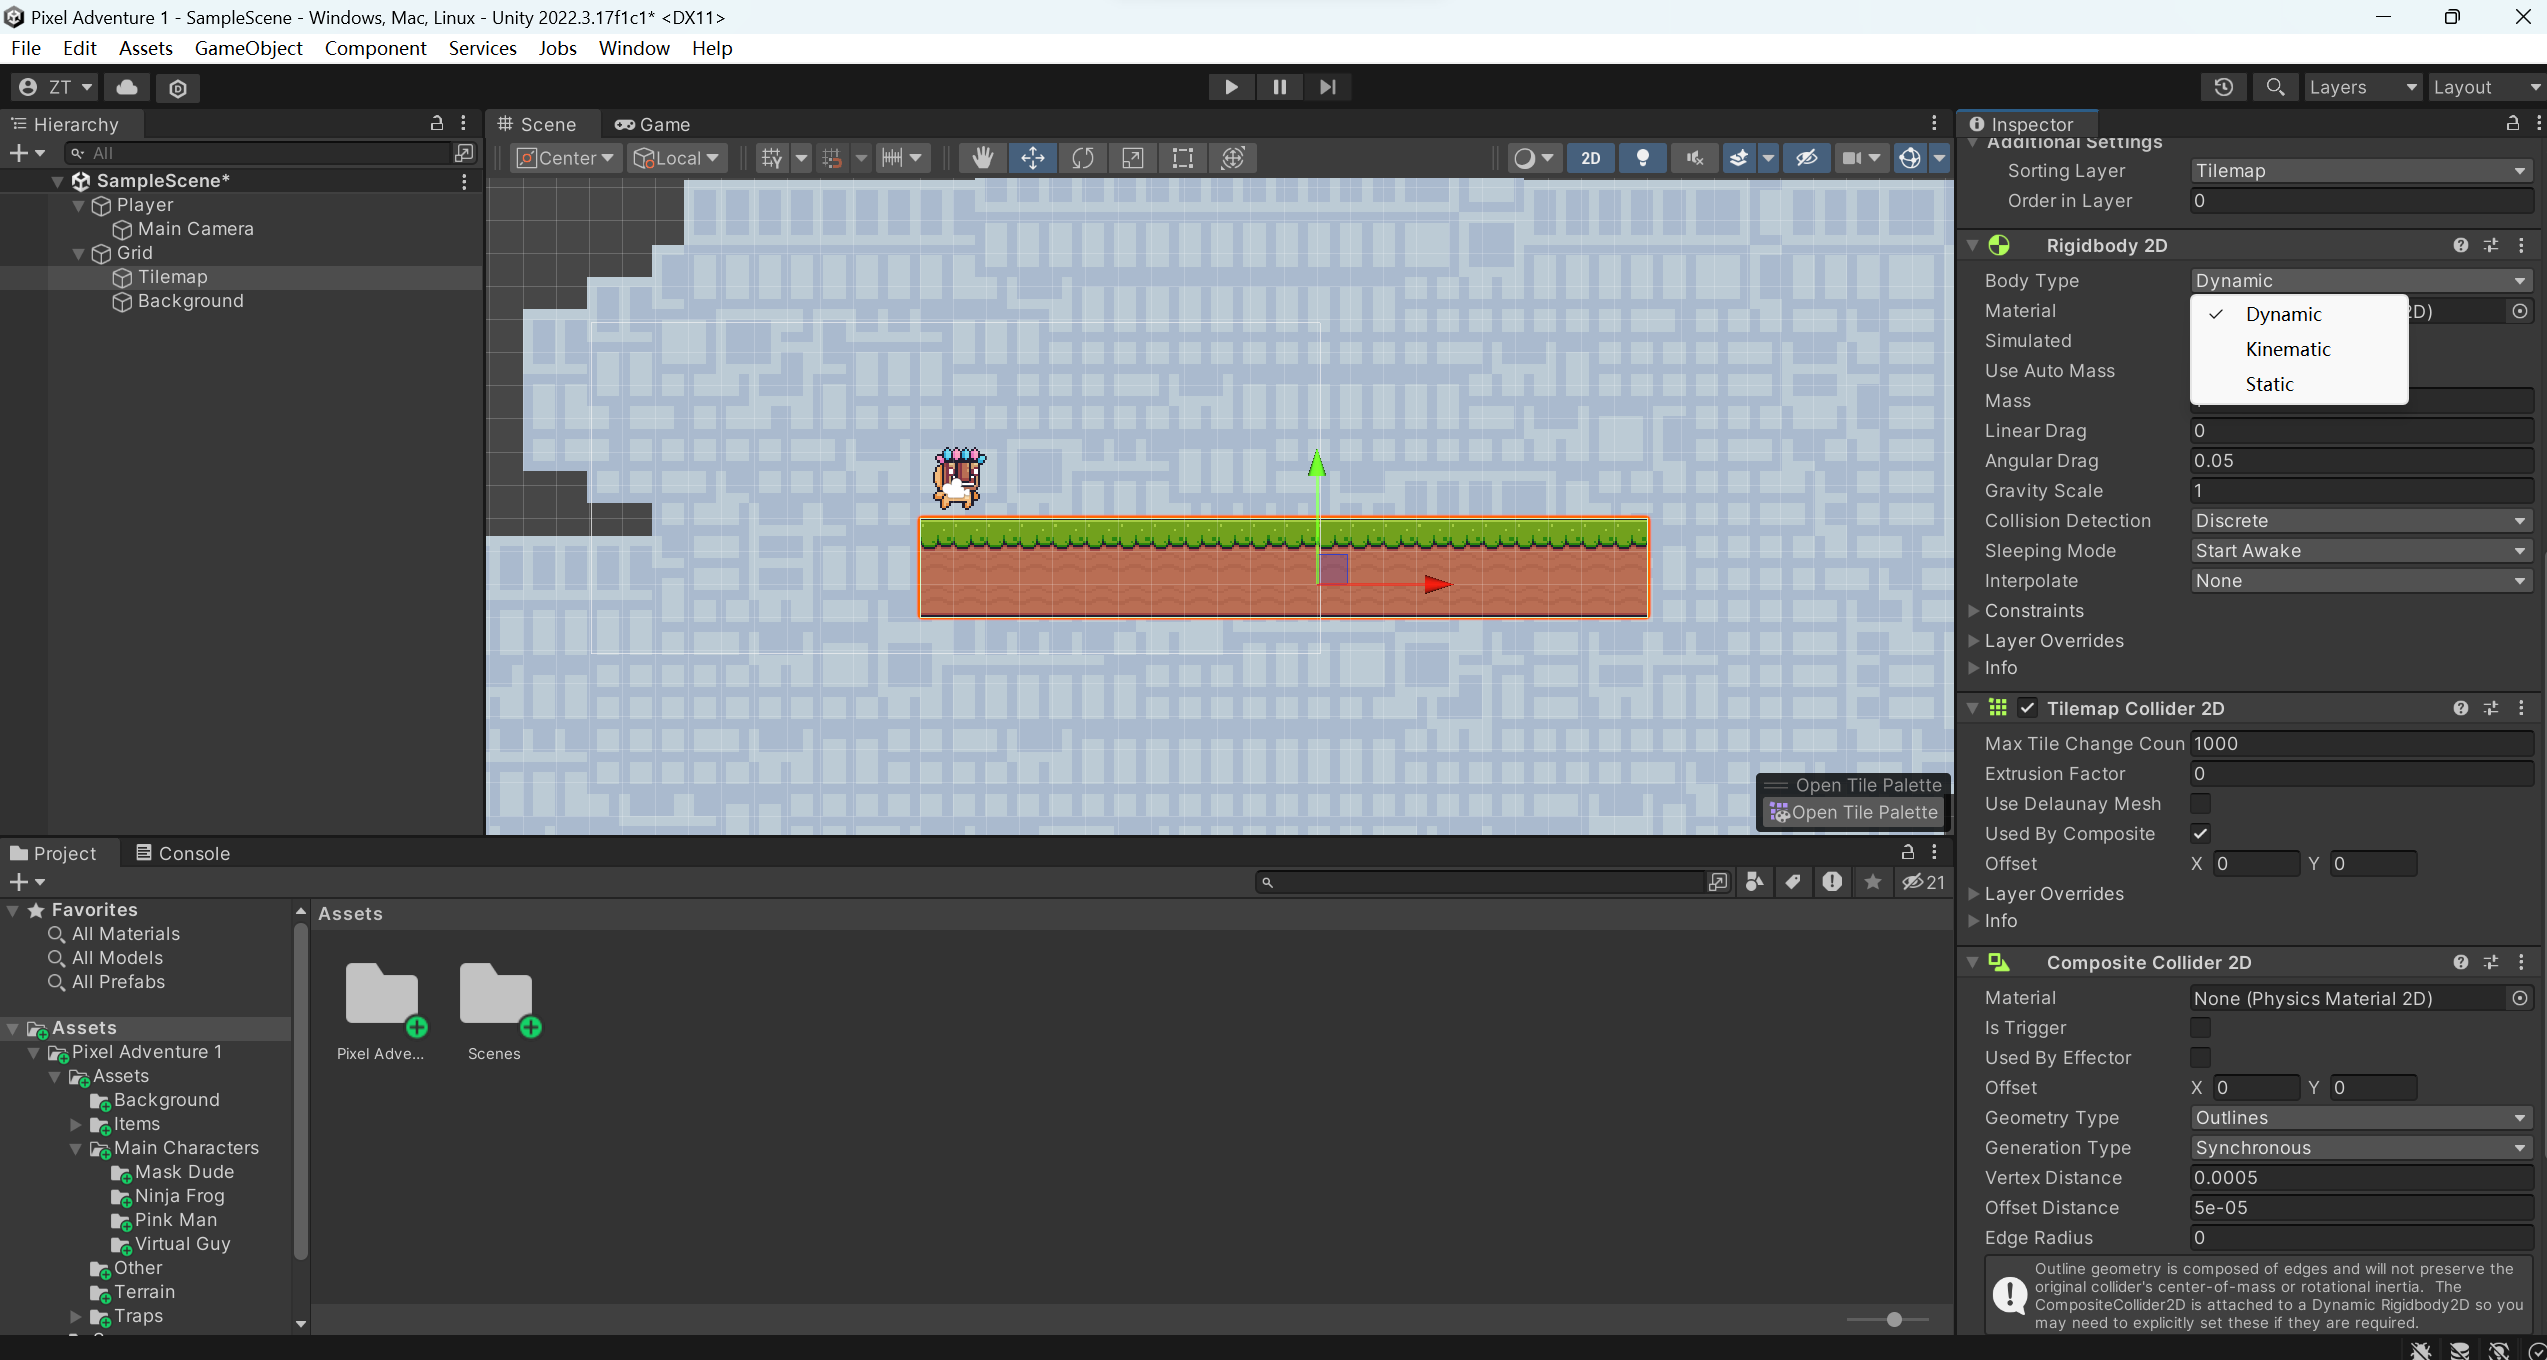
Task: Select the Scale tool
Action: coord(1132,158)
